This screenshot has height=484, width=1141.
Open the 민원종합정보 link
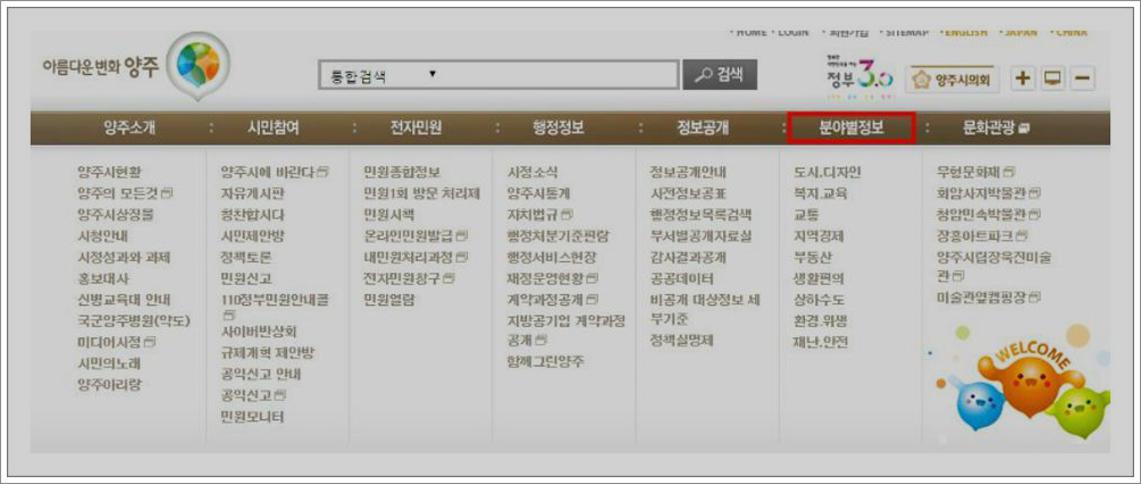pos(402,172)
